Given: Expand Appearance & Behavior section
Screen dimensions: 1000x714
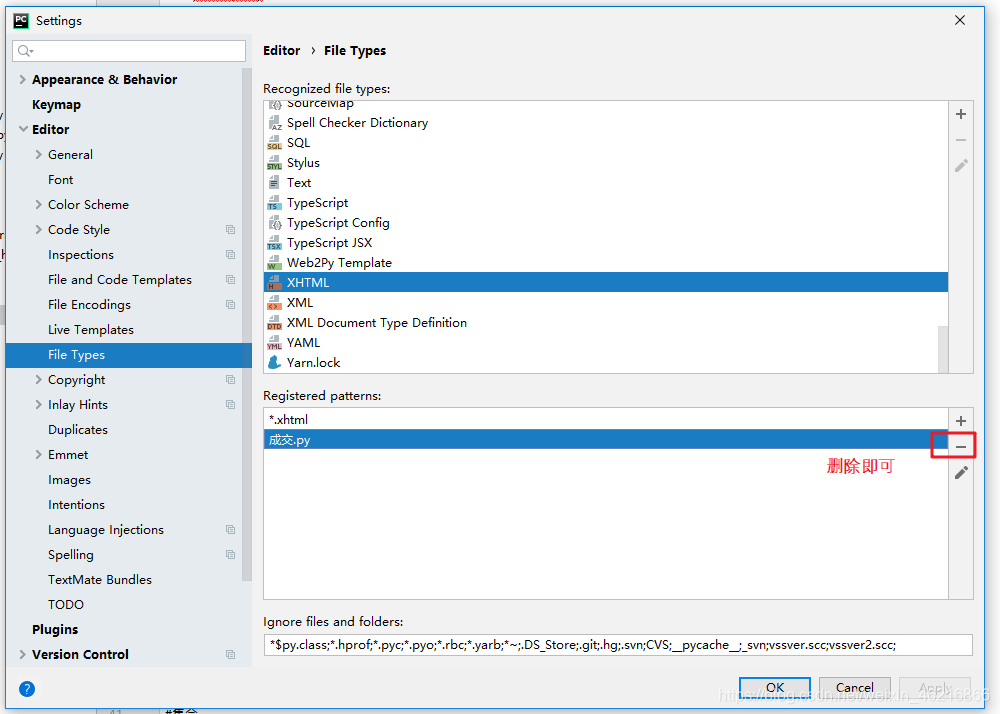Looking at the screenshot, I should 23,79.
